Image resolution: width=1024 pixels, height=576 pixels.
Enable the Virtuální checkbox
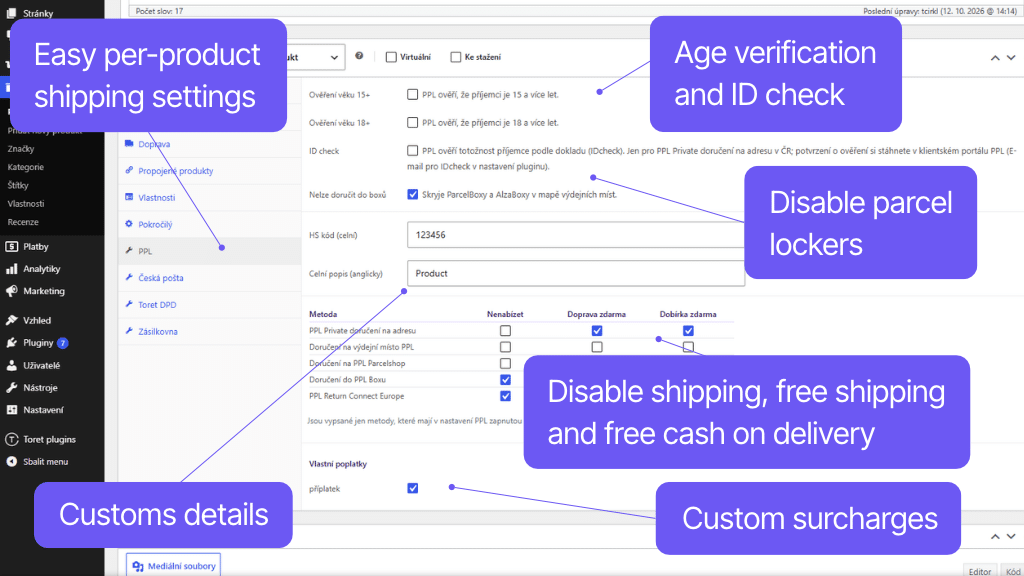[391, 57]
